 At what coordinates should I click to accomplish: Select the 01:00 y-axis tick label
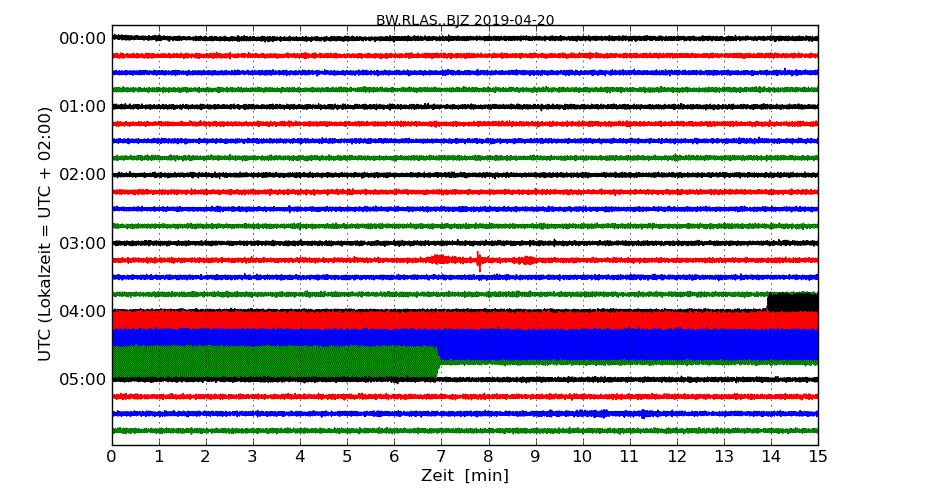click(83, 107)
